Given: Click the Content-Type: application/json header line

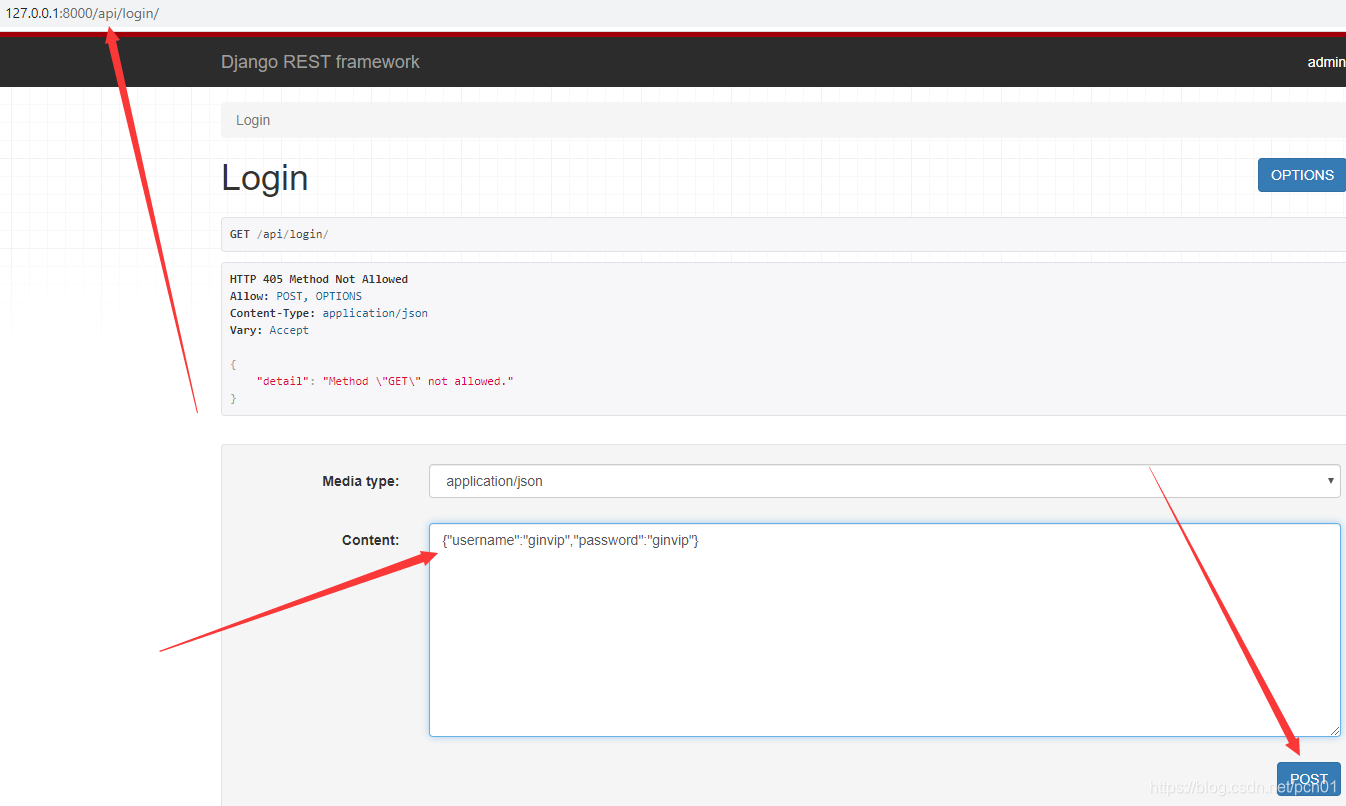Looking at the screenshot, I should tap(329, 313).
